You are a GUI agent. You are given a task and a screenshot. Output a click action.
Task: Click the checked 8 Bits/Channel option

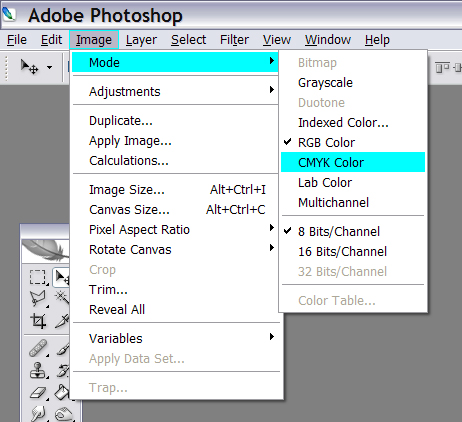(x=353, y=231)
